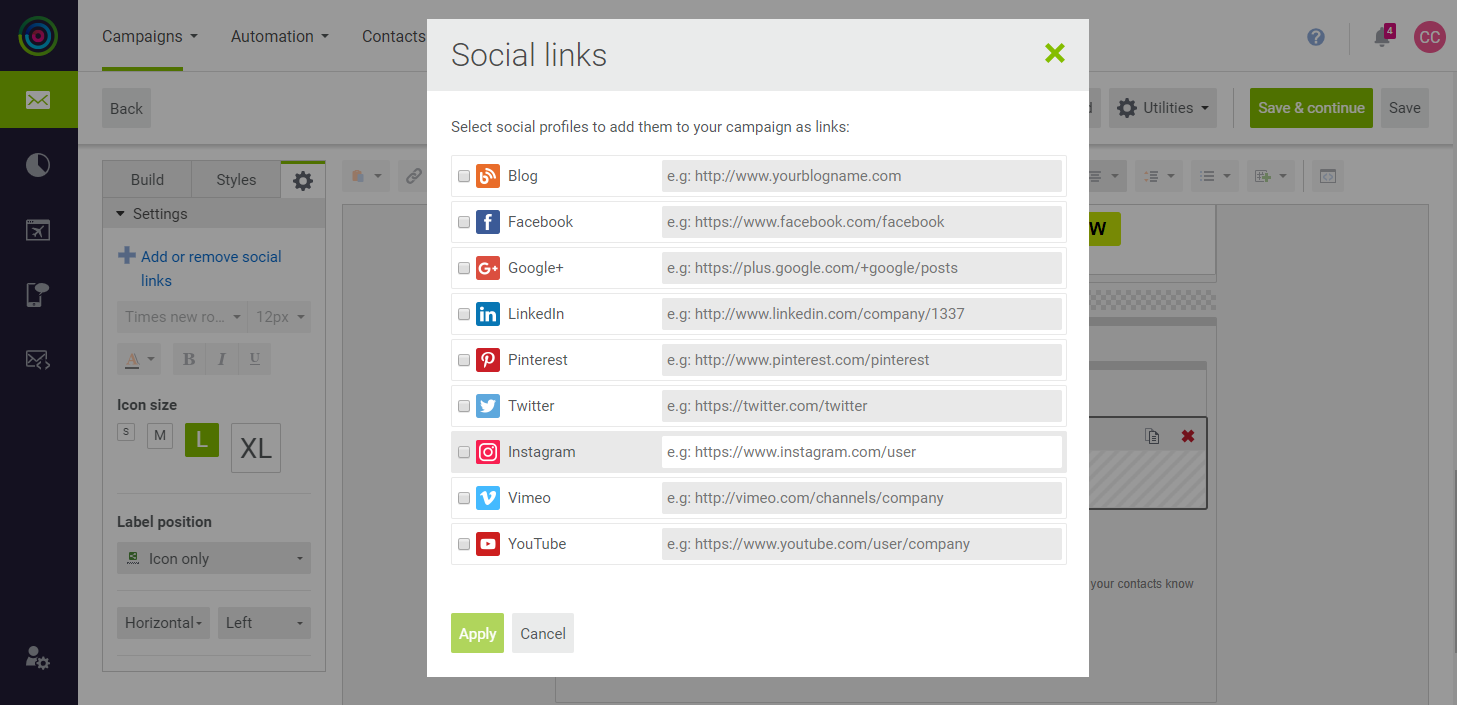Click the app logo icon
Image resolution: width=1457 pixels, height=705 pixels.
[x=38, y=36]
